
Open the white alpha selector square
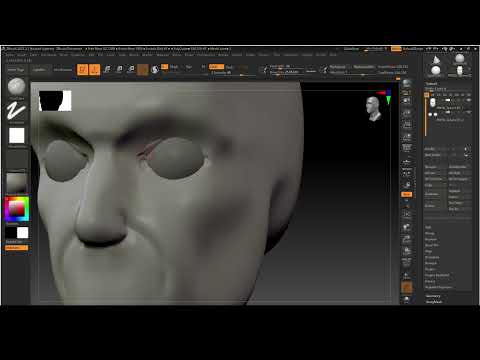pyautogui.click(x=16, y=136)
